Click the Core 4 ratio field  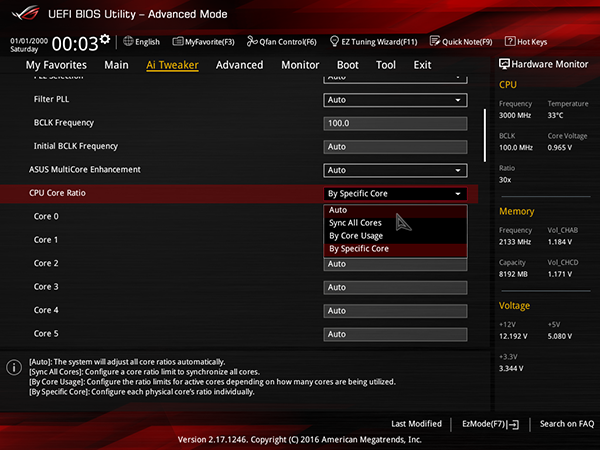click(x=395, y=311)
